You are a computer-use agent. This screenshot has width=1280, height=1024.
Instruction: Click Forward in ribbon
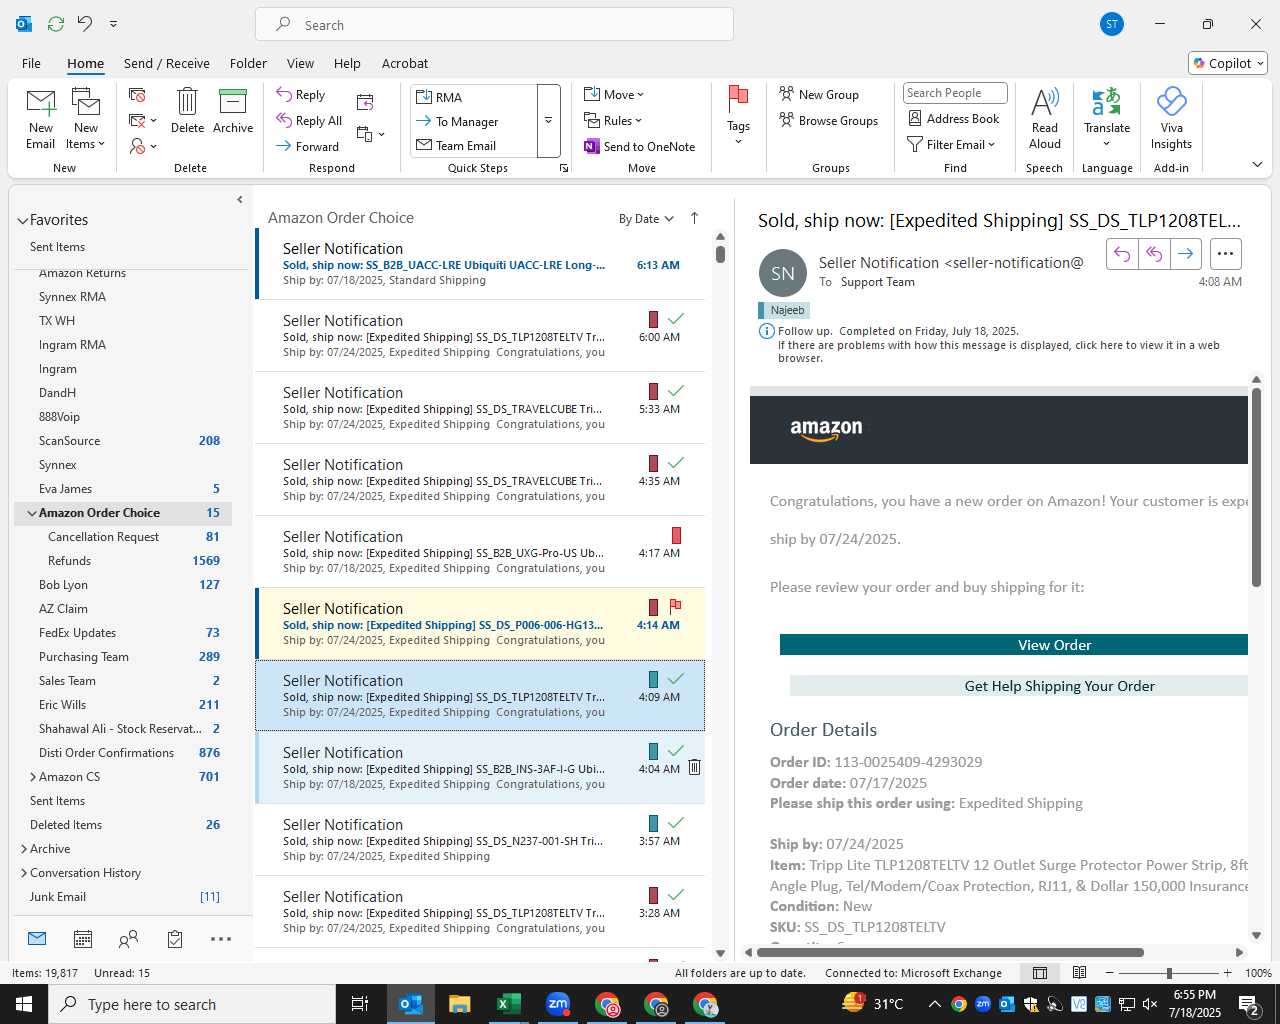[308, 146]
